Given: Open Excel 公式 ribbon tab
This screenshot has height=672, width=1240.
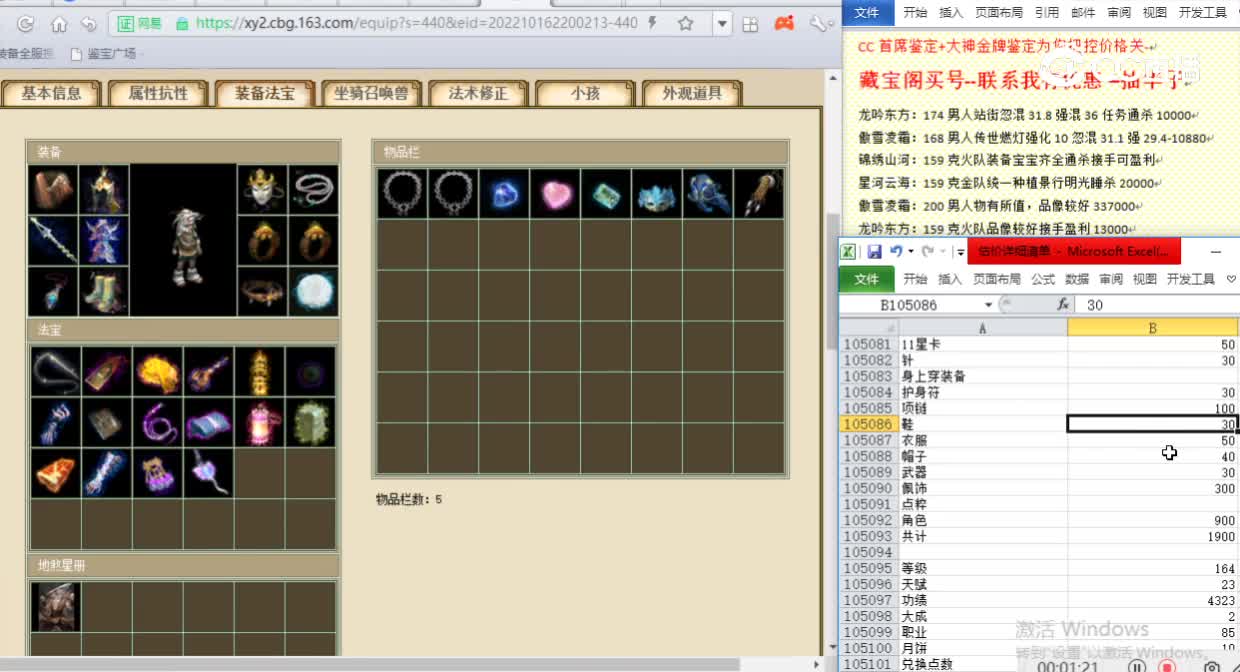Looking at the screenshot, I should [1043, 279].
